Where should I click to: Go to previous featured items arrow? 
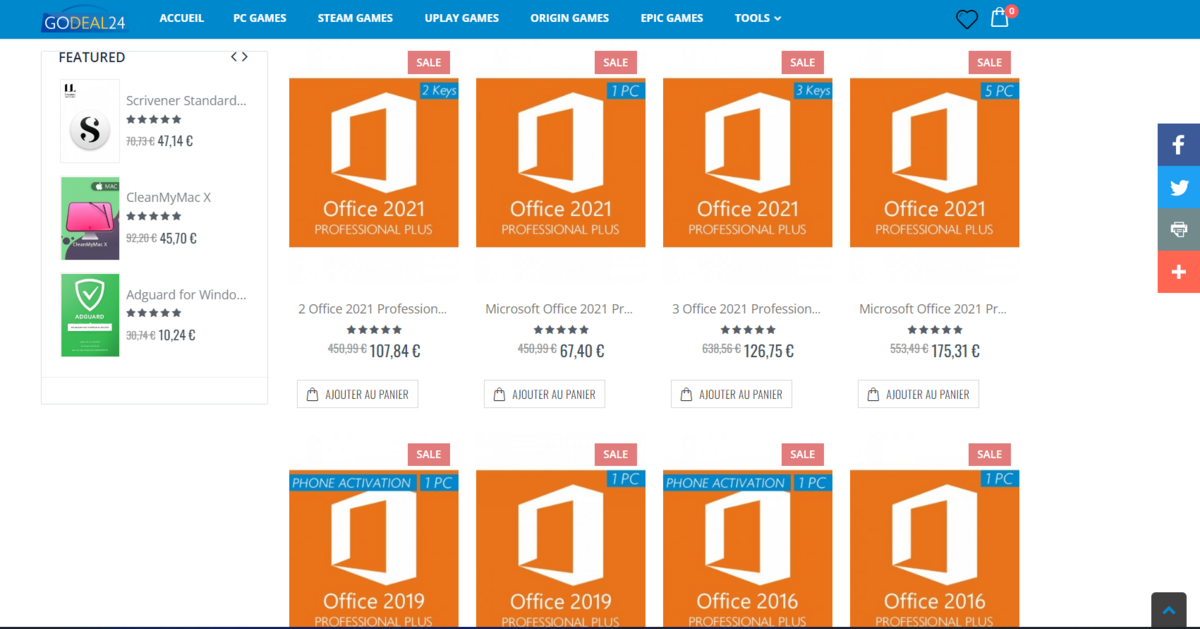[234, 57]
